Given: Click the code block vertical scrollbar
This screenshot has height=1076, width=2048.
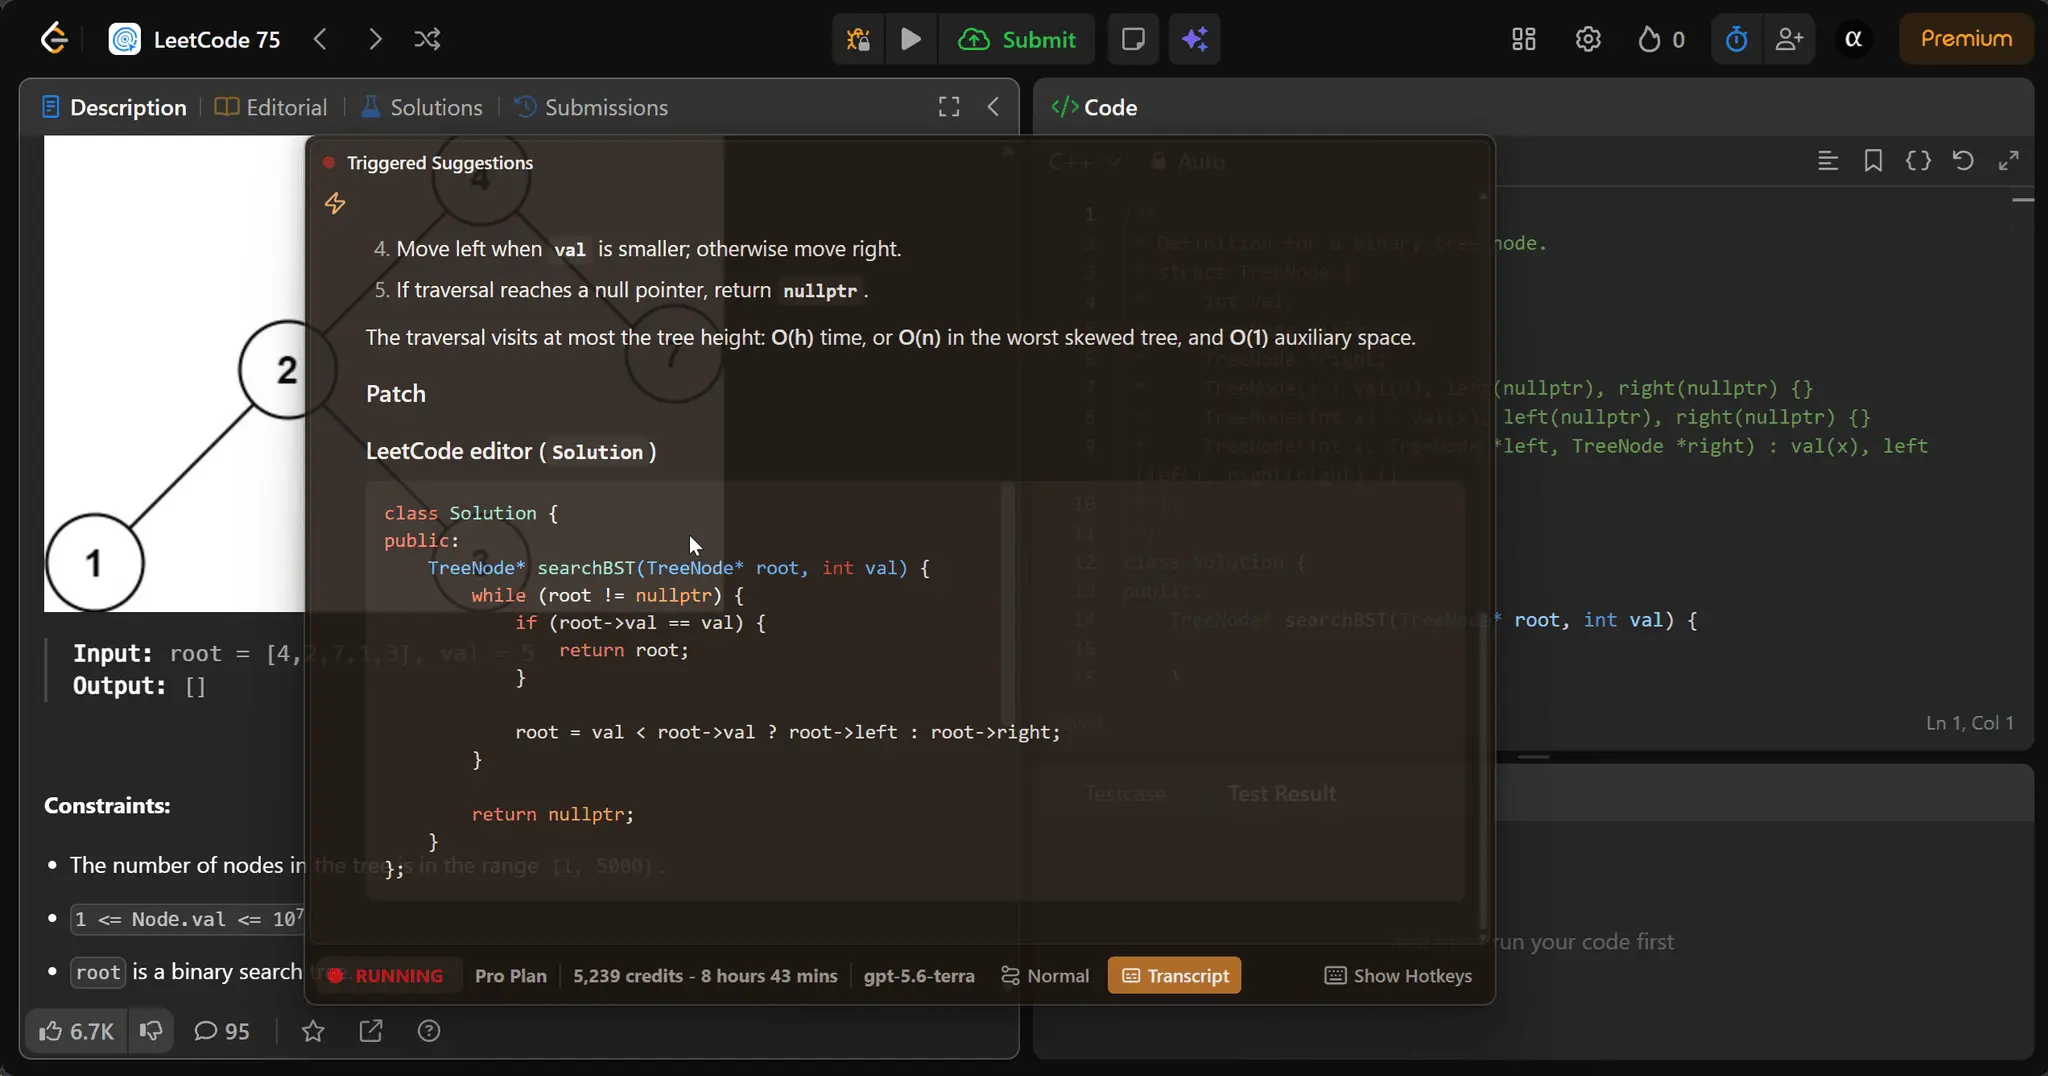Looking at the screenshot, I should 1008,605.
